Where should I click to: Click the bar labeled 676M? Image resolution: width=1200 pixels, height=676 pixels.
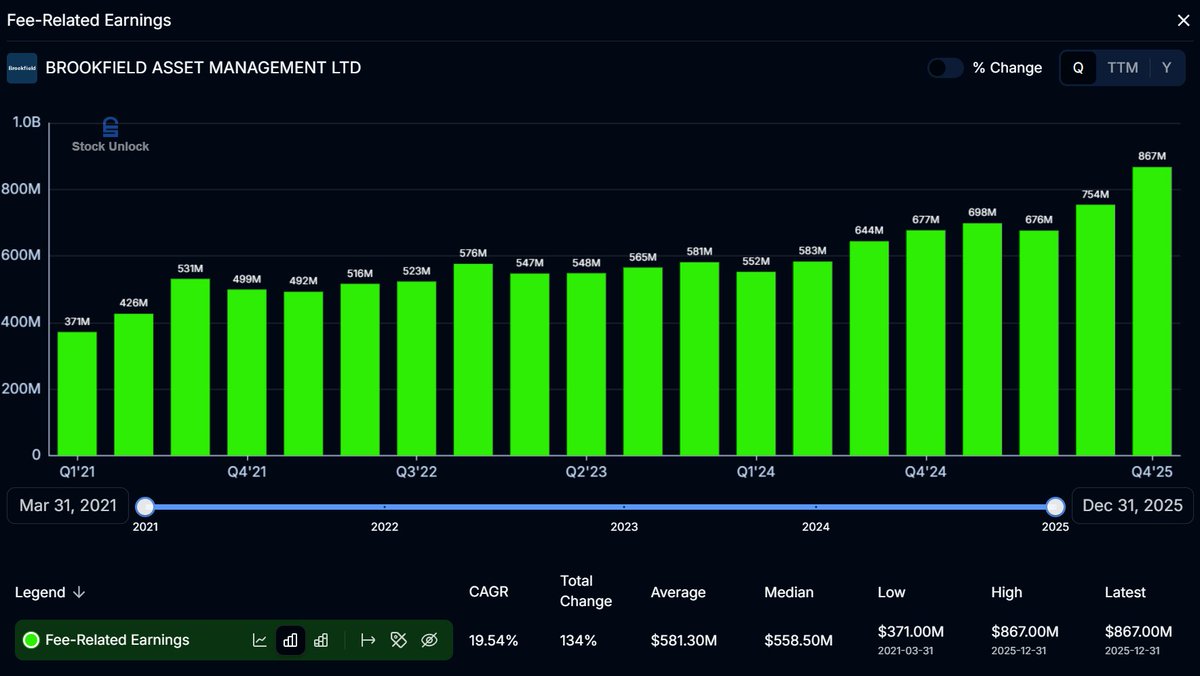(x=1038, y=344)
